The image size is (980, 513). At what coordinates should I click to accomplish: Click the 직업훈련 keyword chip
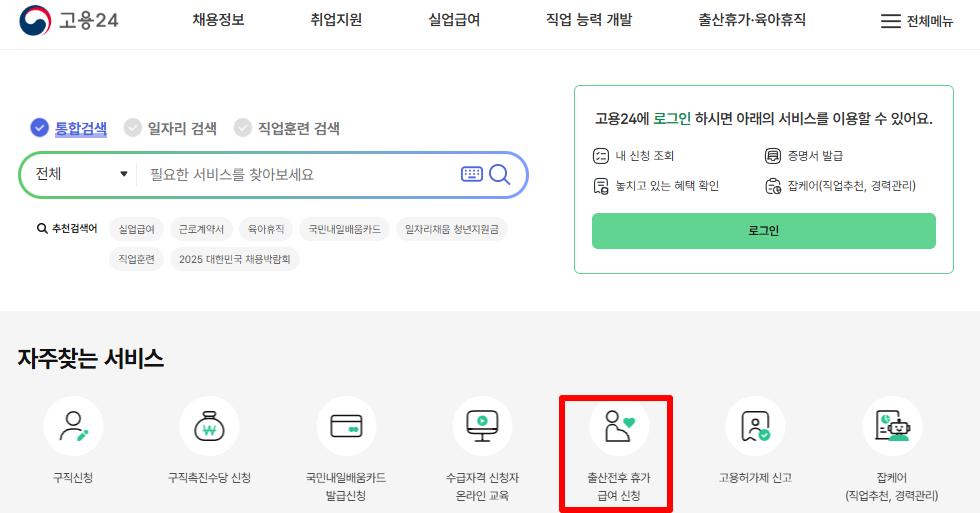tap(136, 259)
